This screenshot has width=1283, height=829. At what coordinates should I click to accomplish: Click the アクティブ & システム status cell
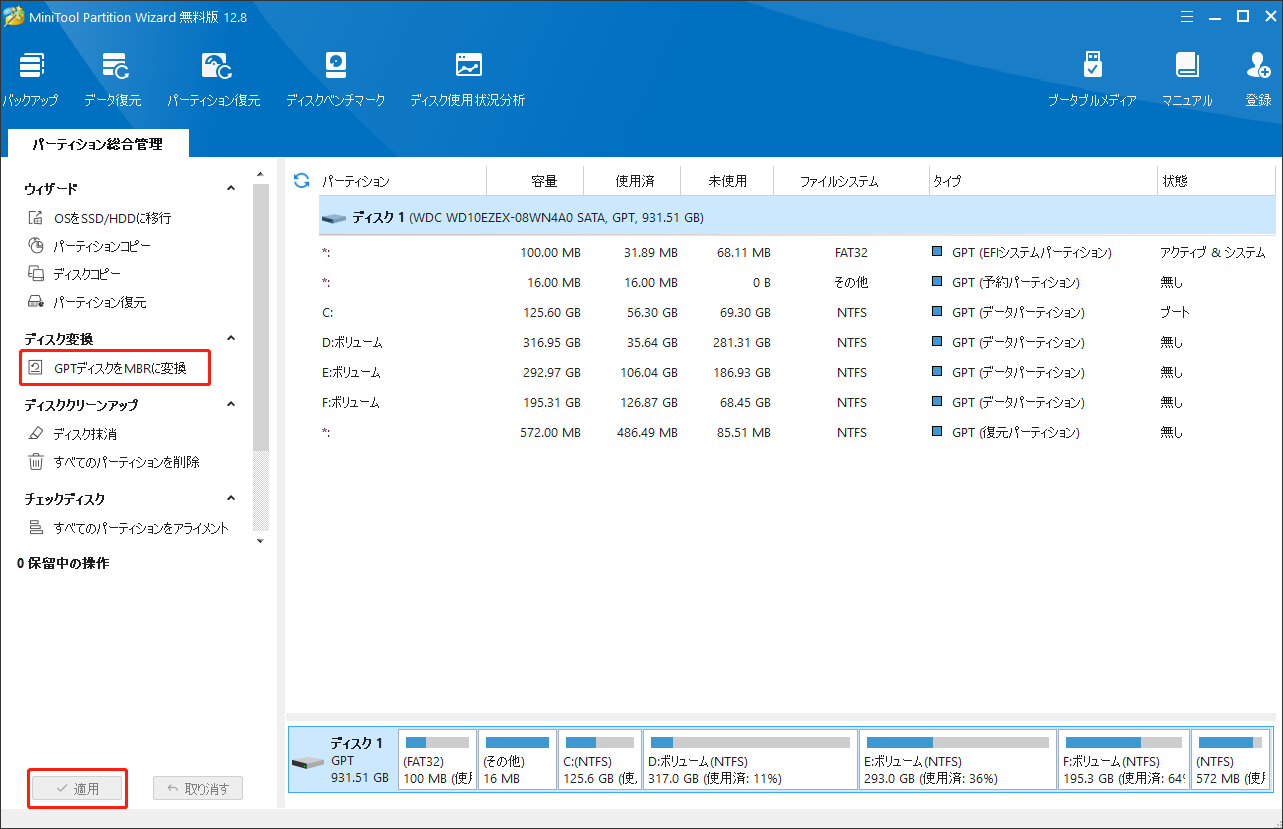(1212, 252)
